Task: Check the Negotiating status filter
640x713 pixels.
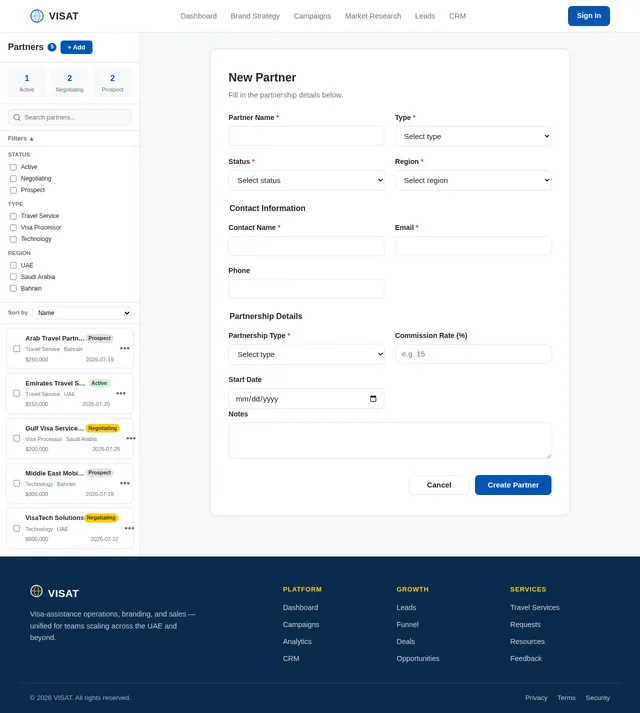Action: [x=13, y=179]
